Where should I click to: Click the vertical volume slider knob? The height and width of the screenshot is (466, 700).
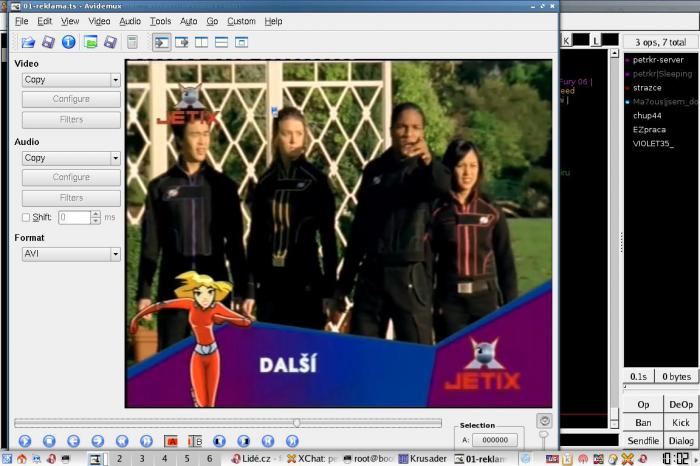tap(543, 435)
